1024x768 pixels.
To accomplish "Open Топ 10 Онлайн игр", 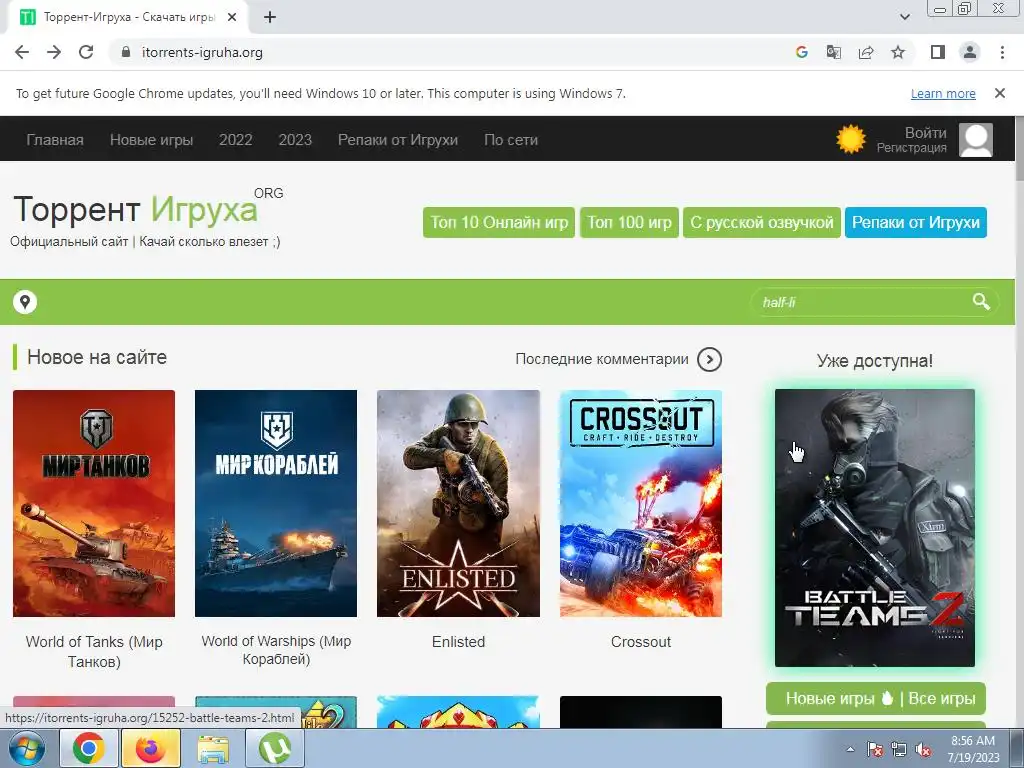I will click(x=499, y=223).
